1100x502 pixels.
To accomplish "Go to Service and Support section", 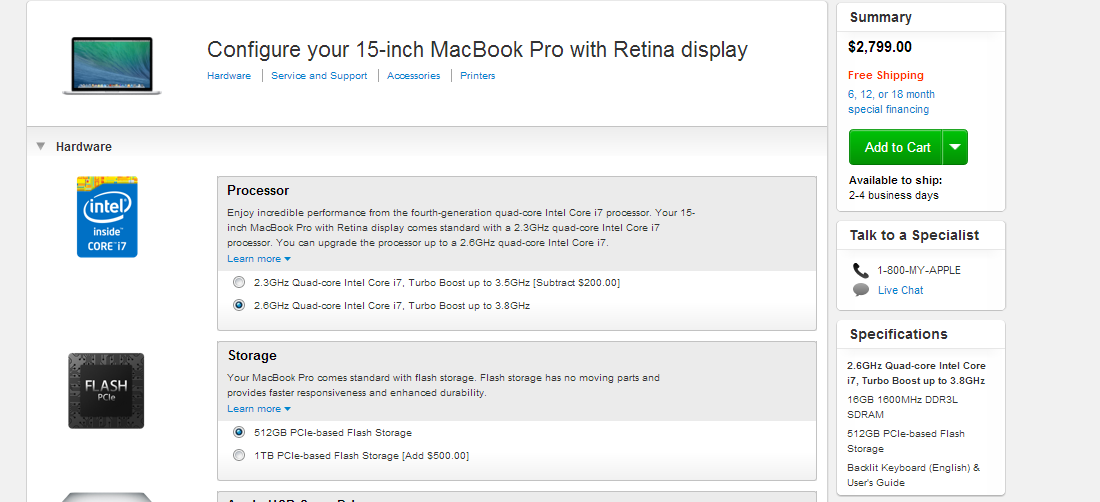I will click(319, 76).
